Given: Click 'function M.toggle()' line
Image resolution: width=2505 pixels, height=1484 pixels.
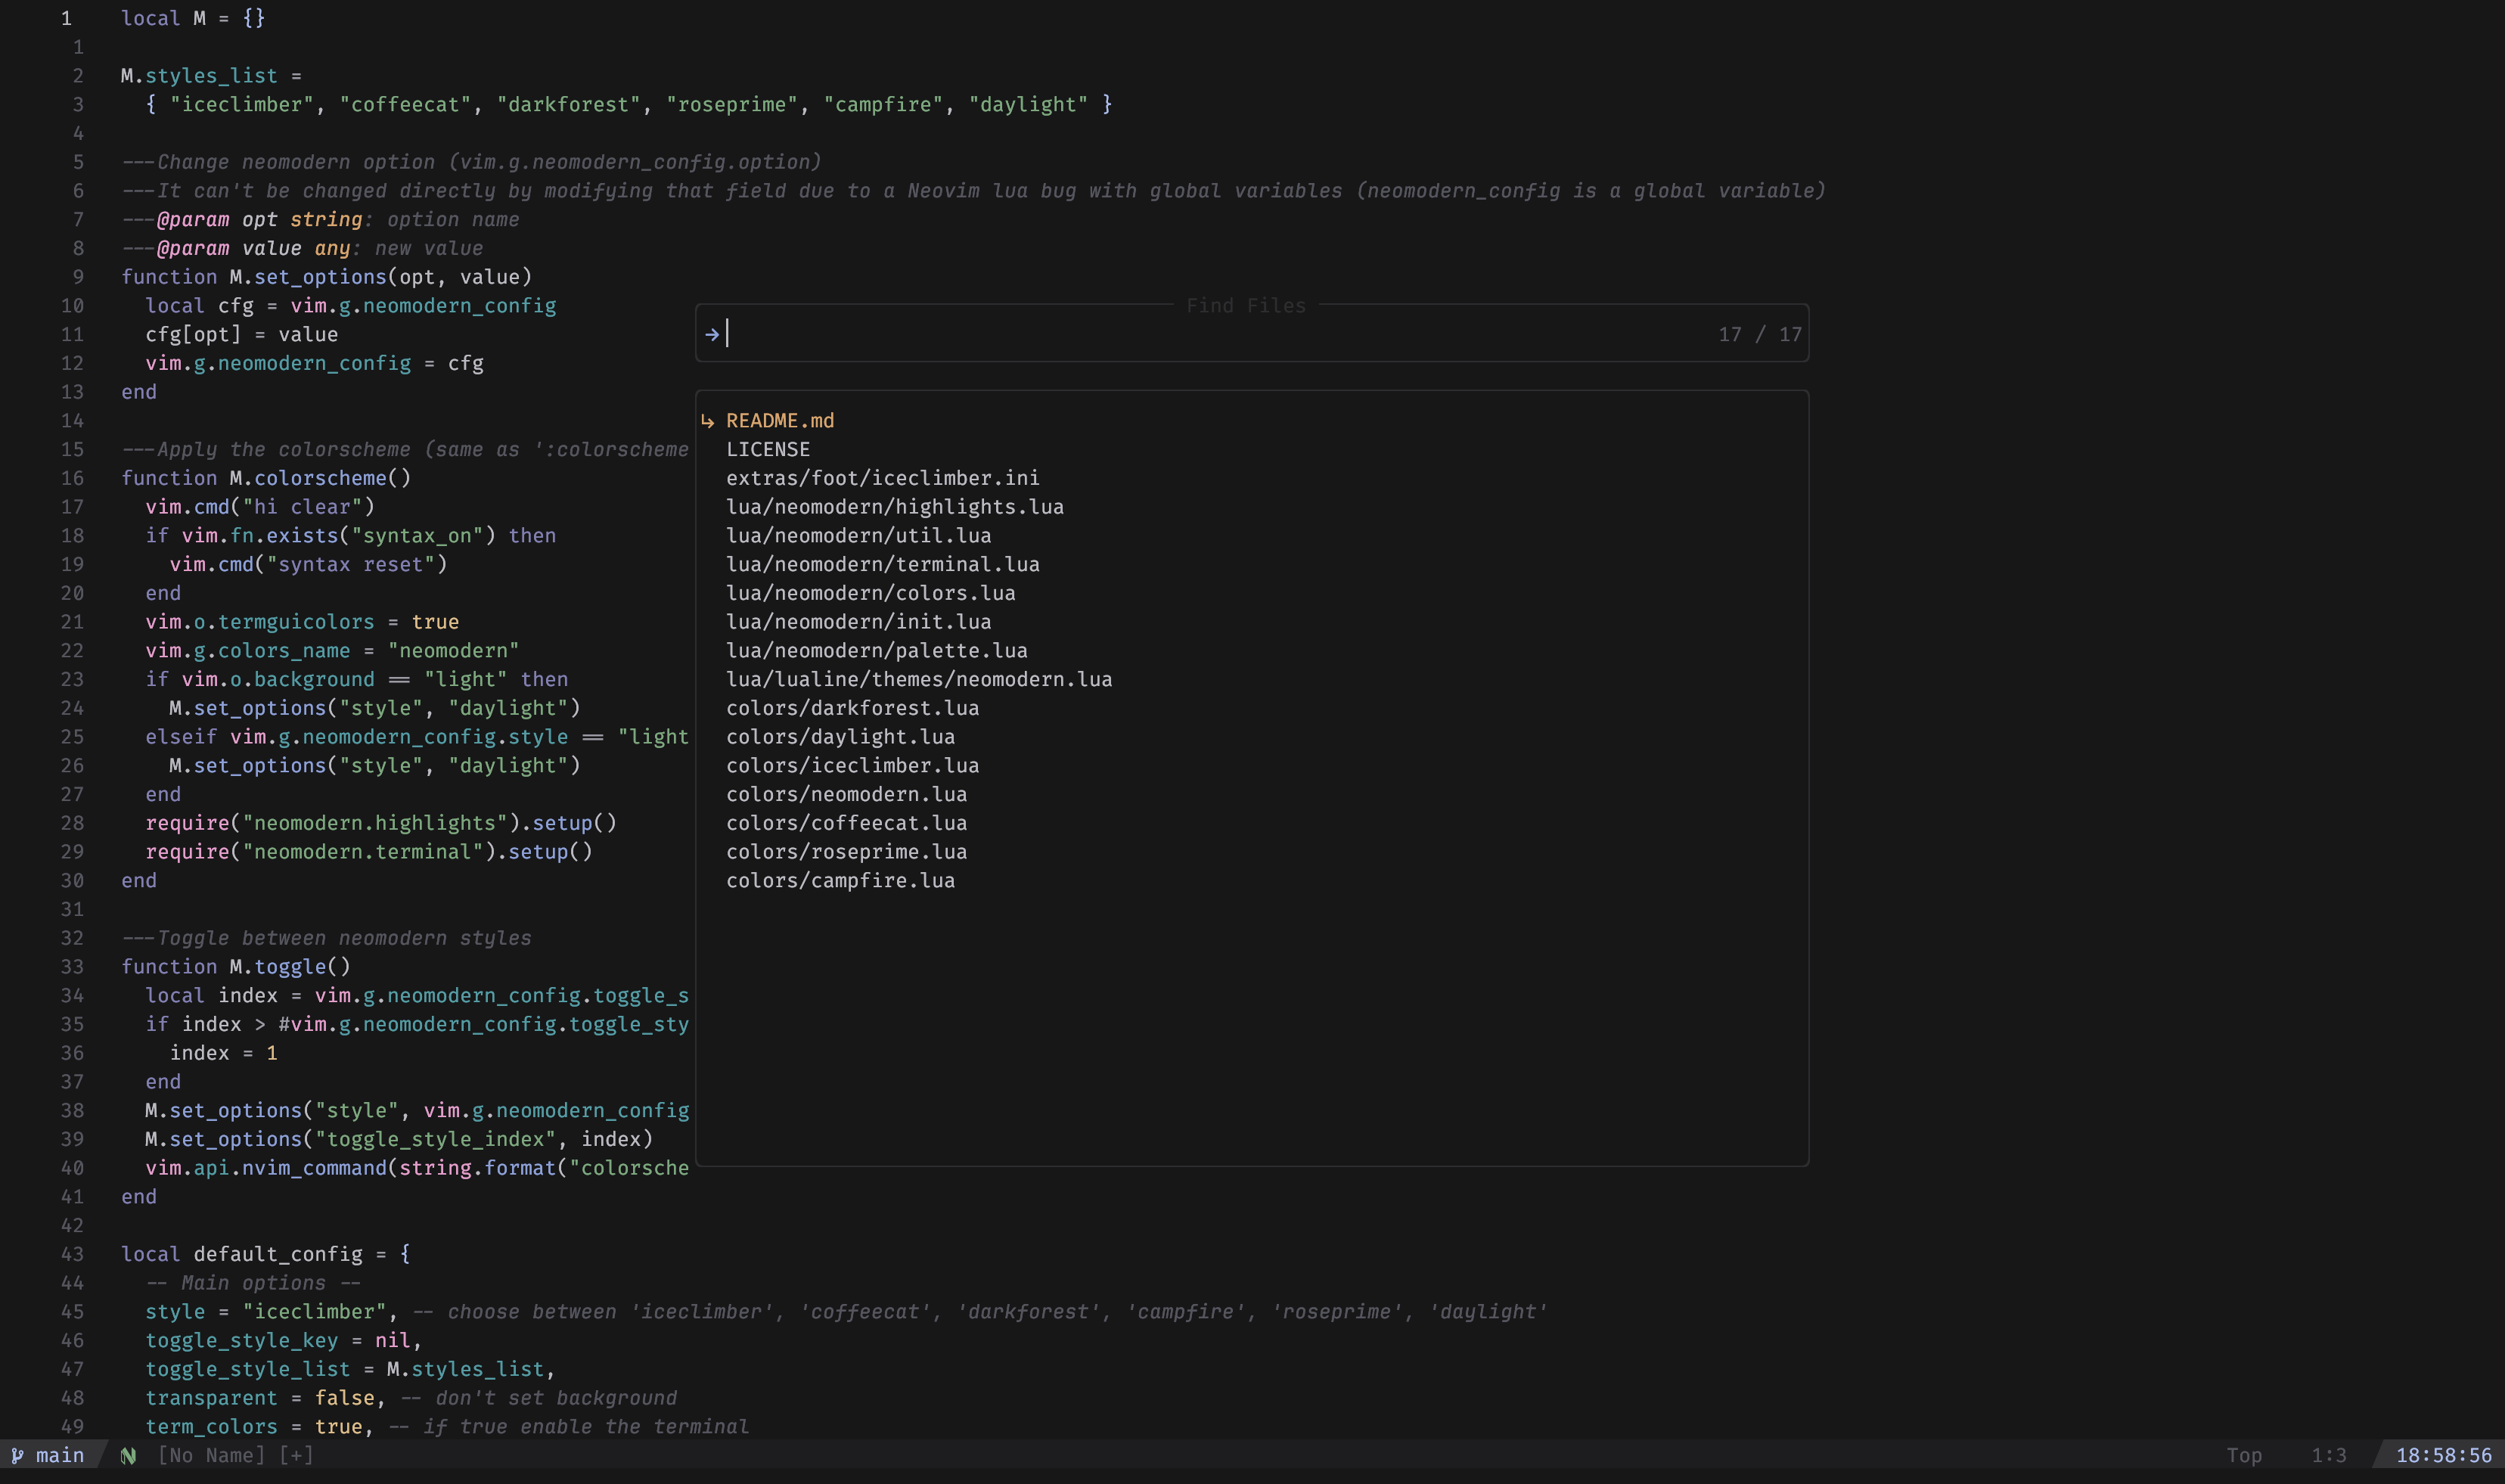Looking at the screenshot, I should tap(236, 967).
